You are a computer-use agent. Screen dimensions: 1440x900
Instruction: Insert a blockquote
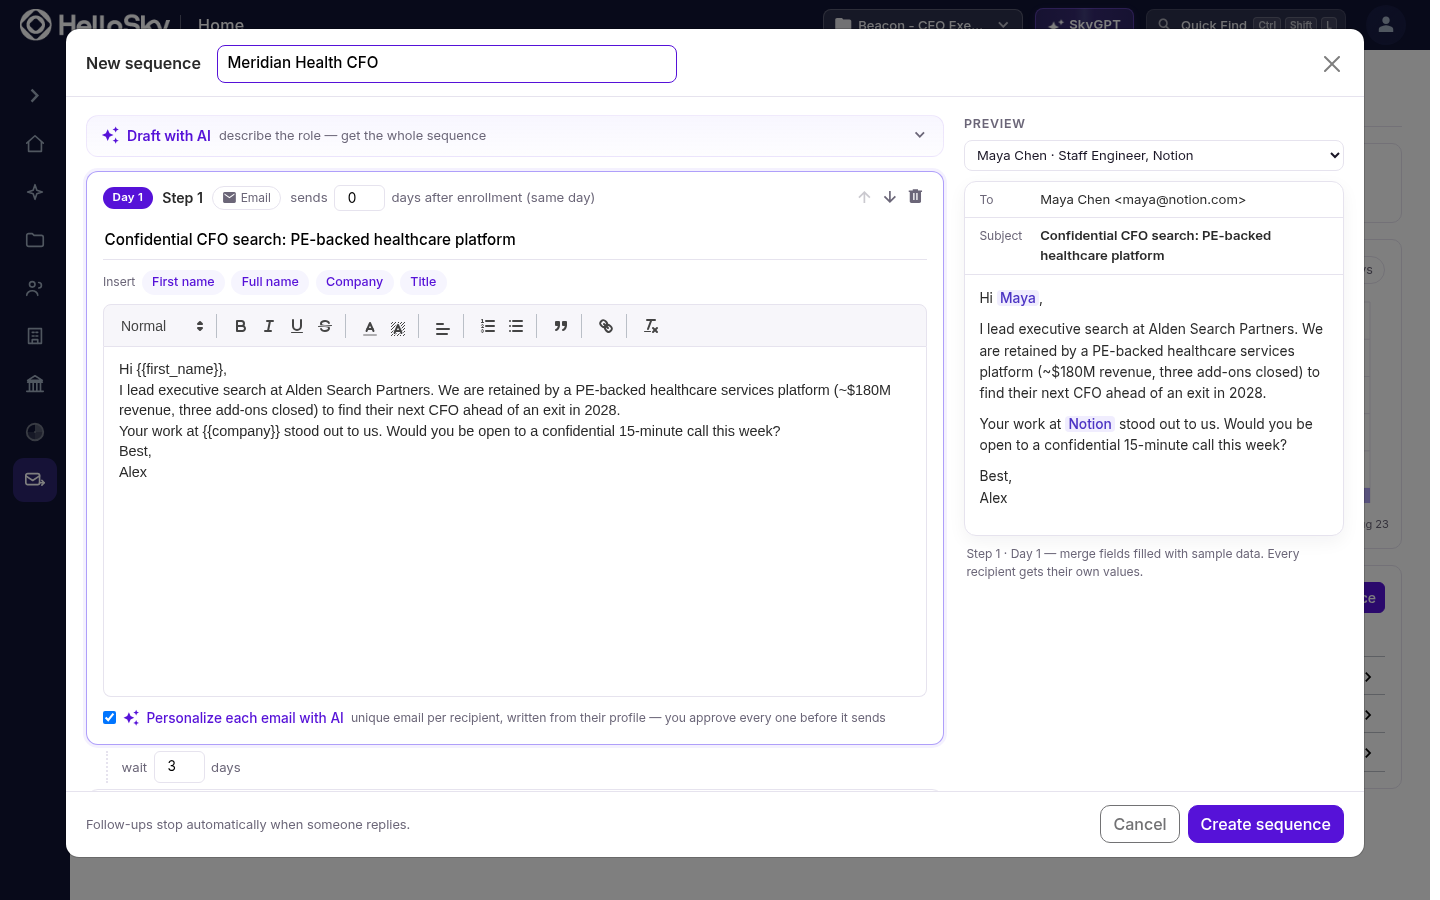click(561, 326)
